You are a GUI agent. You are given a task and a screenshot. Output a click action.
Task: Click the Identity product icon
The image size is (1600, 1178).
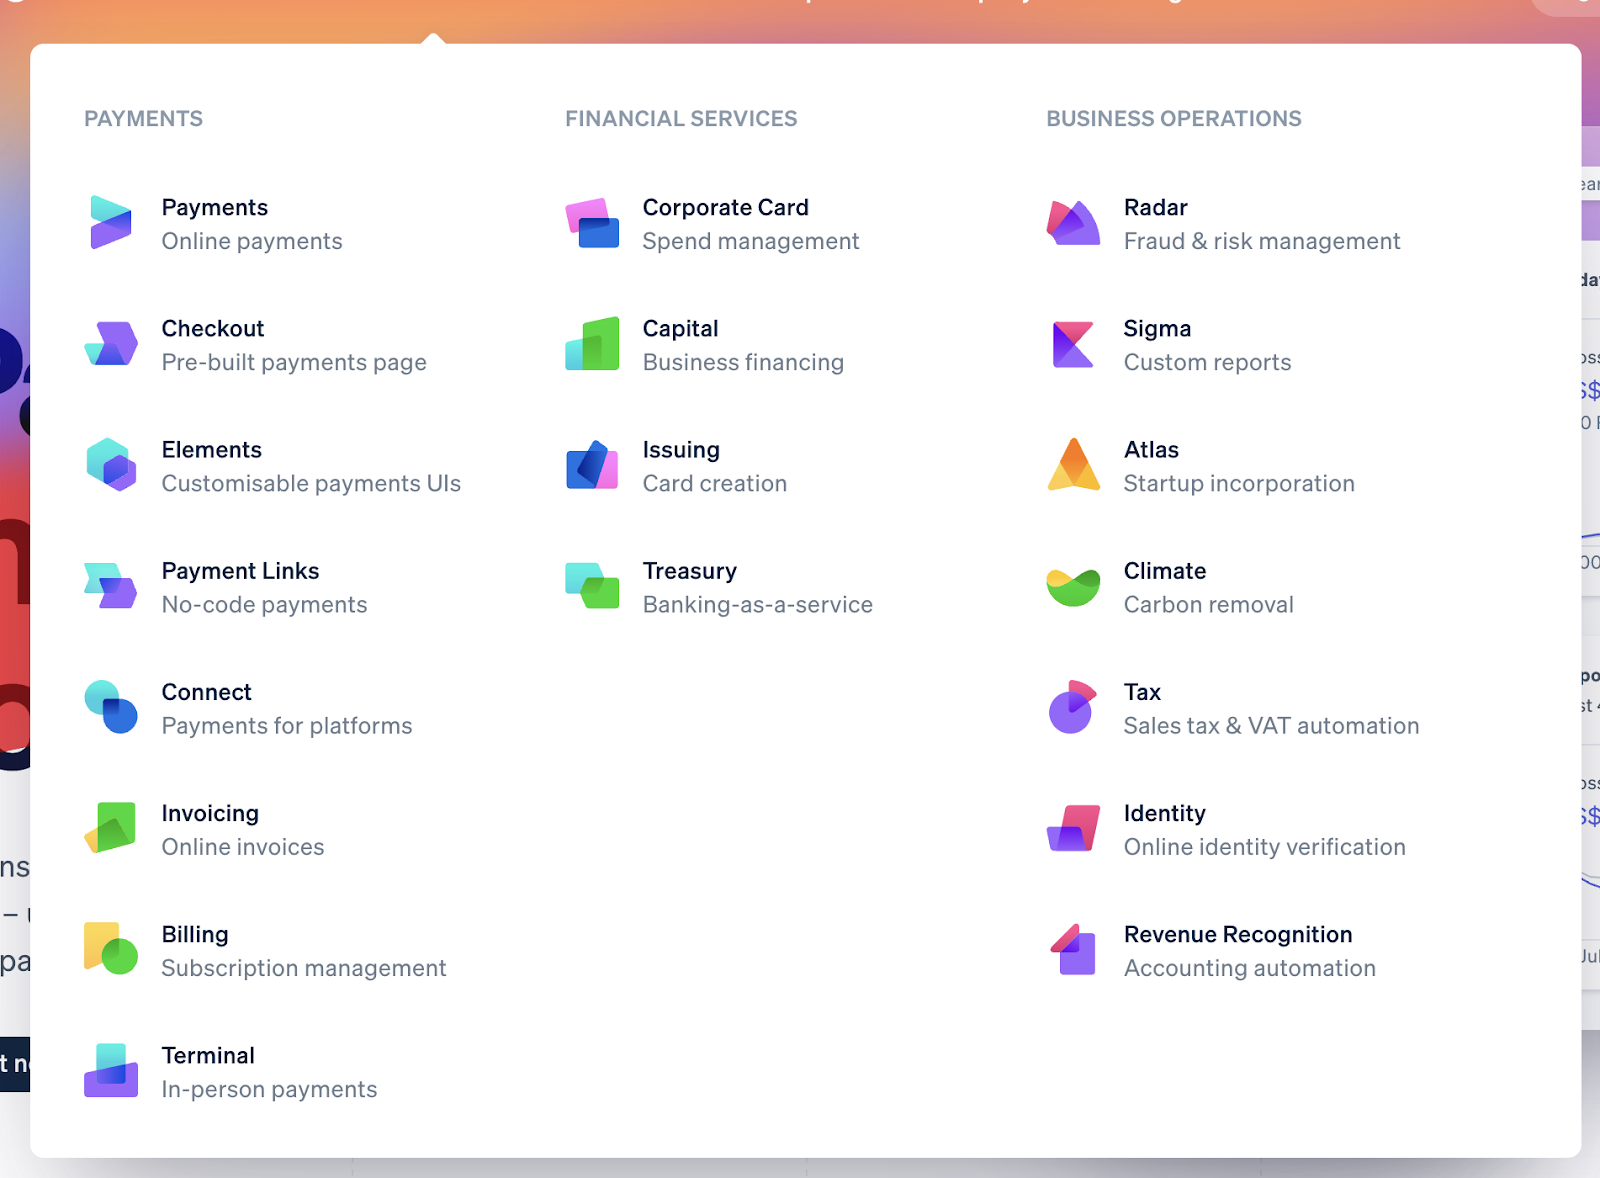point(1073,828)
